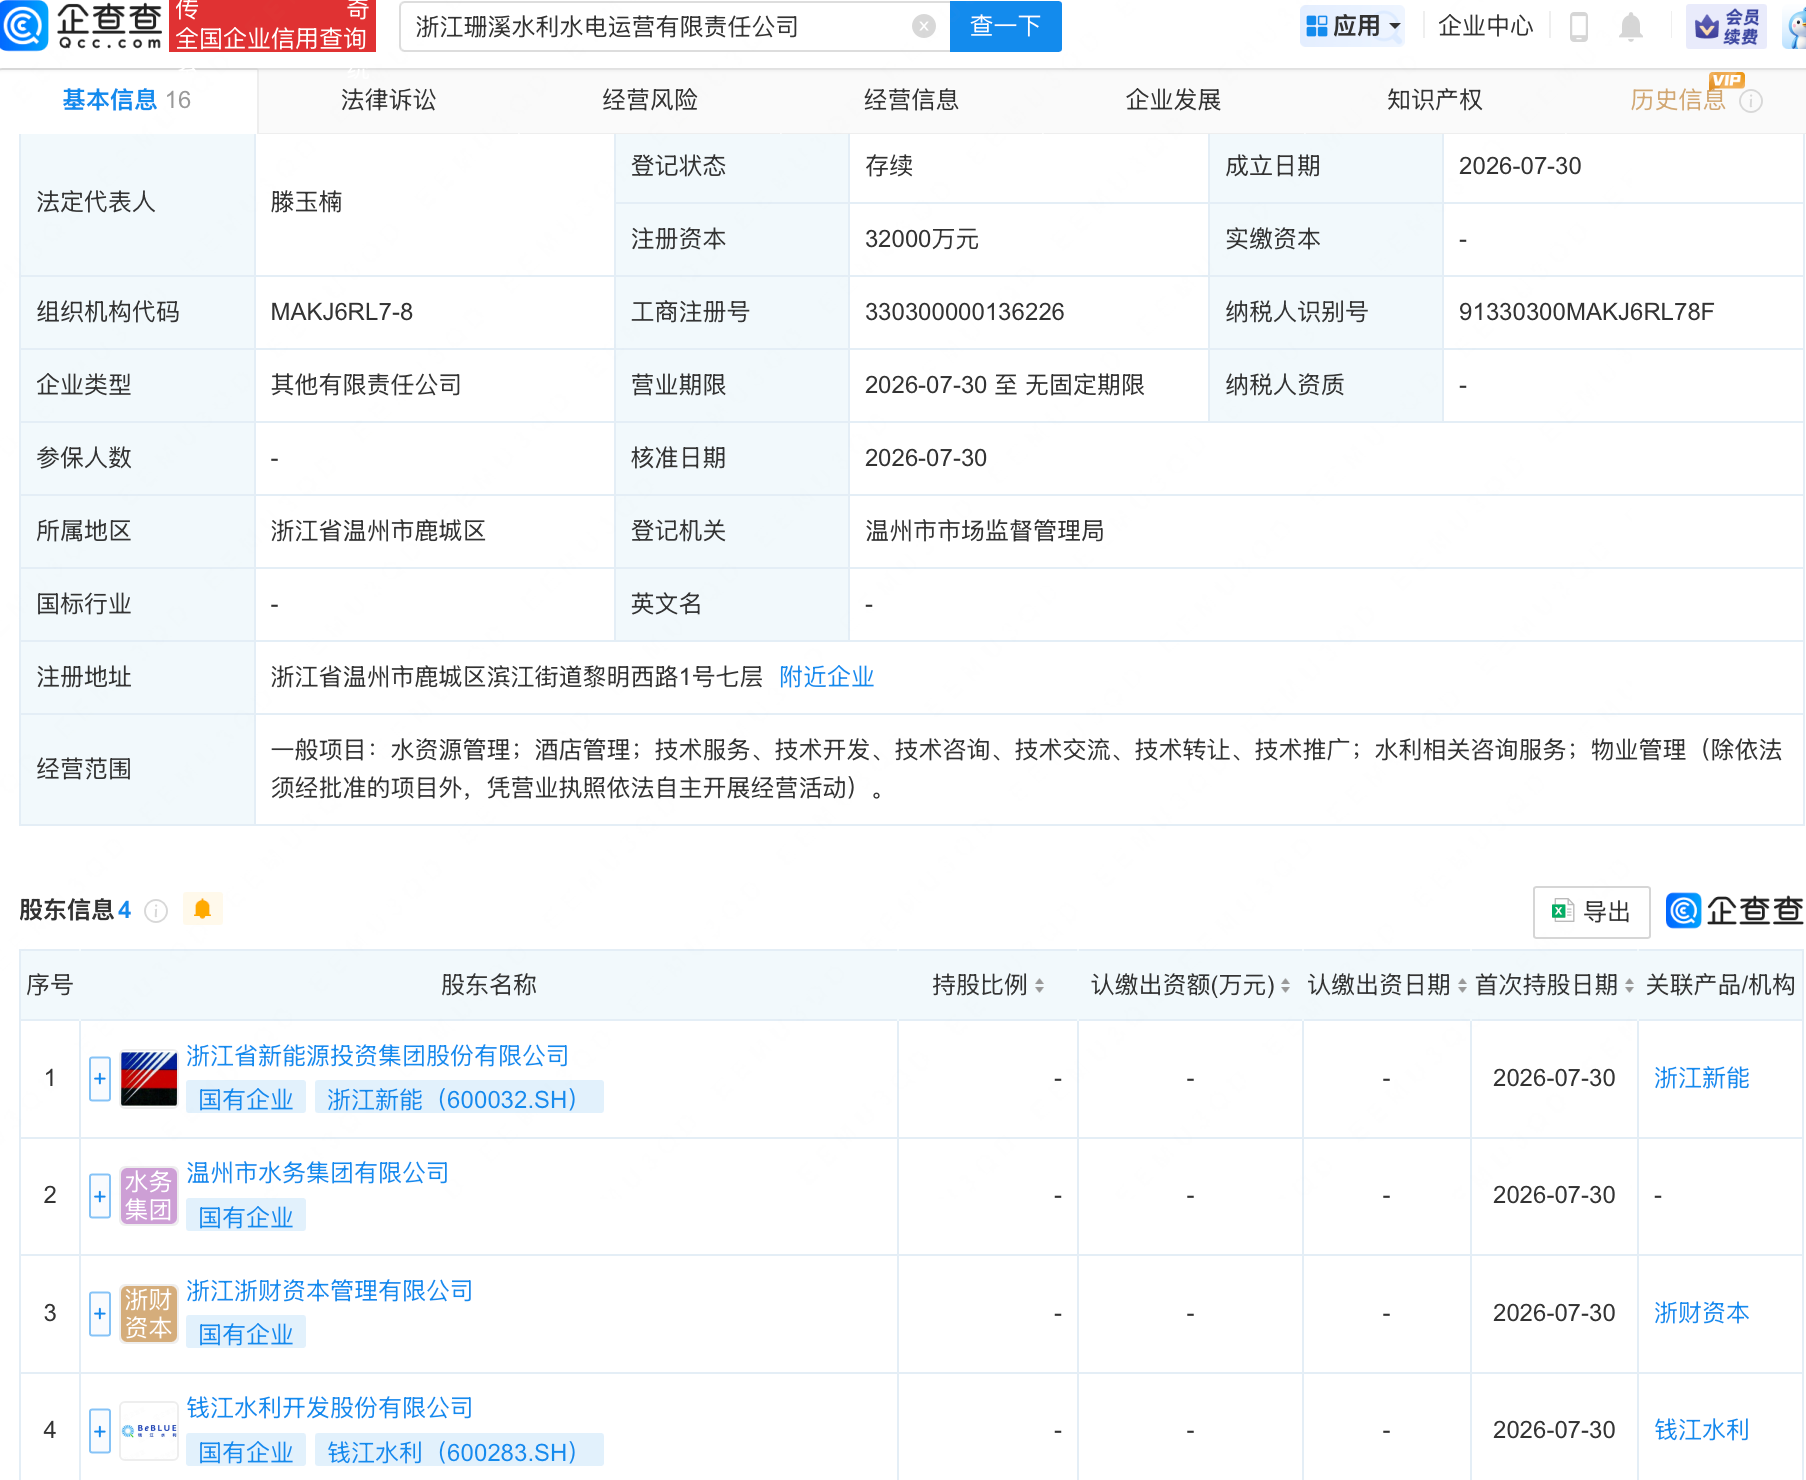The image size is (1806, 1480).
Task: Click the Excel icon on export button
Action: pyautogui.click(x=1561, y=911)
